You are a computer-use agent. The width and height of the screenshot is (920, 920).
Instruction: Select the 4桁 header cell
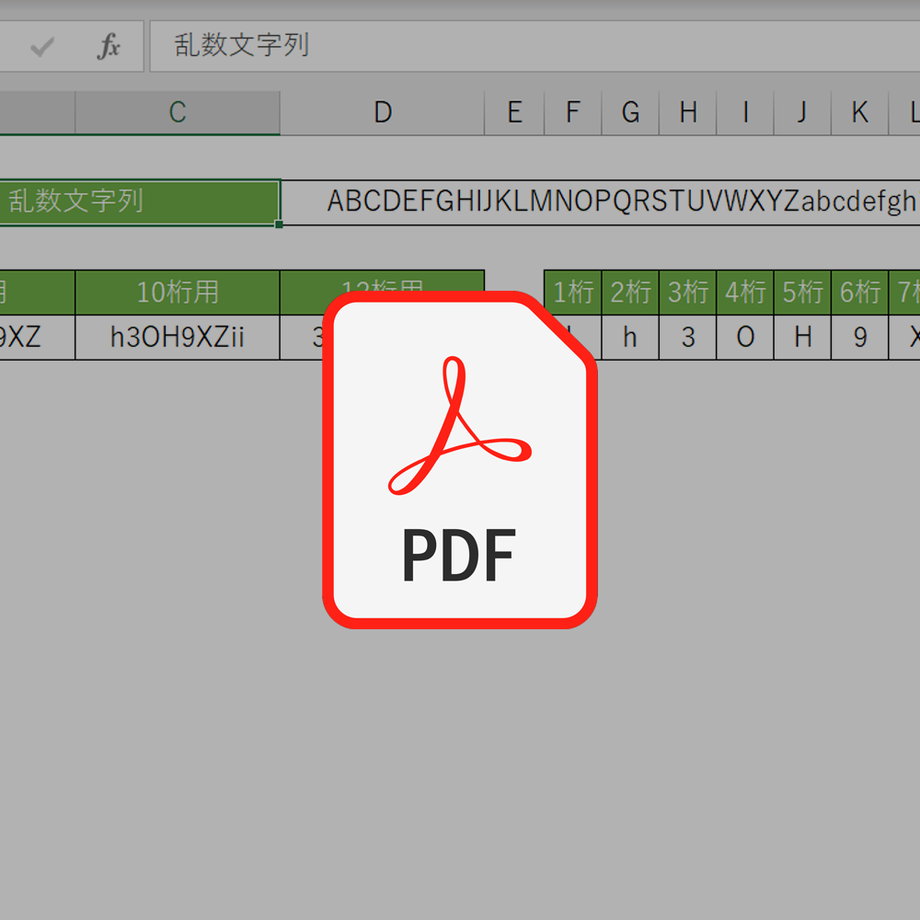745,292
